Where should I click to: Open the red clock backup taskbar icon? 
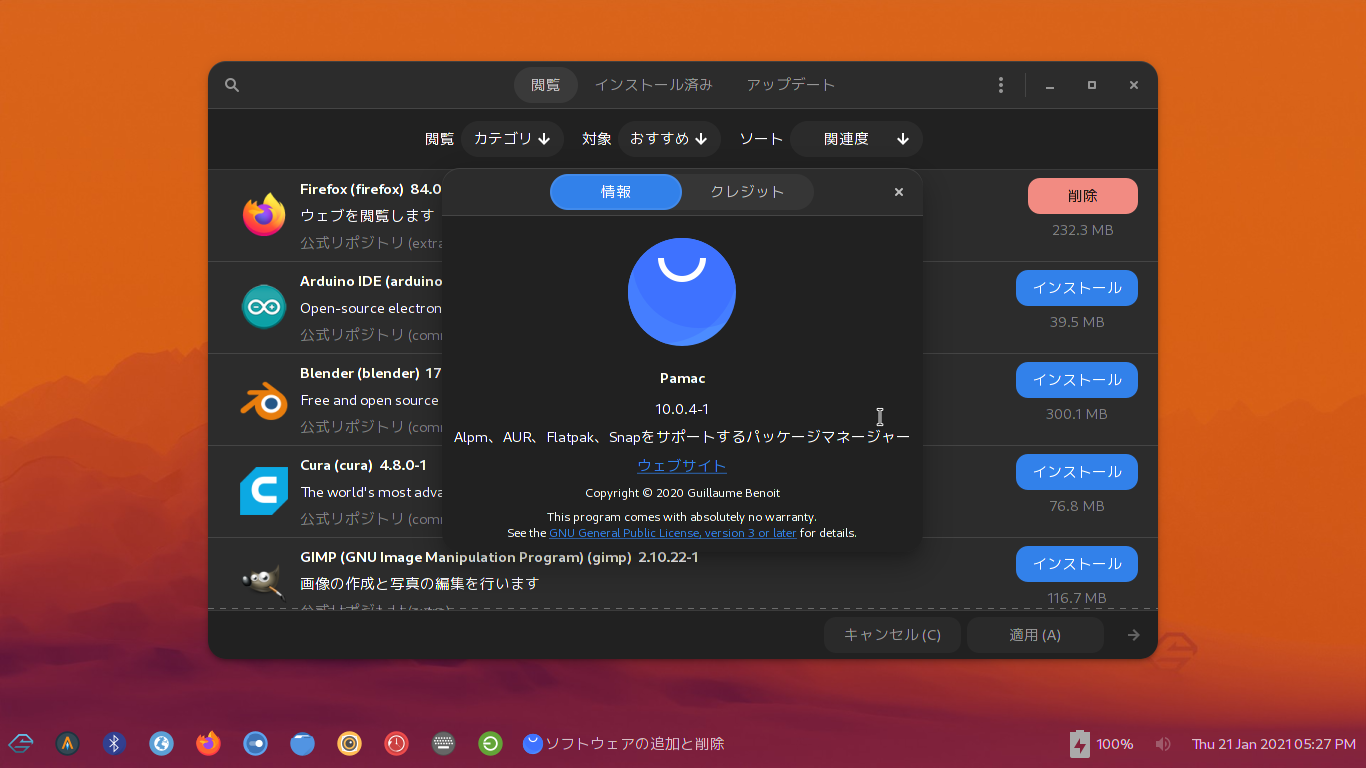click(396, 743)
